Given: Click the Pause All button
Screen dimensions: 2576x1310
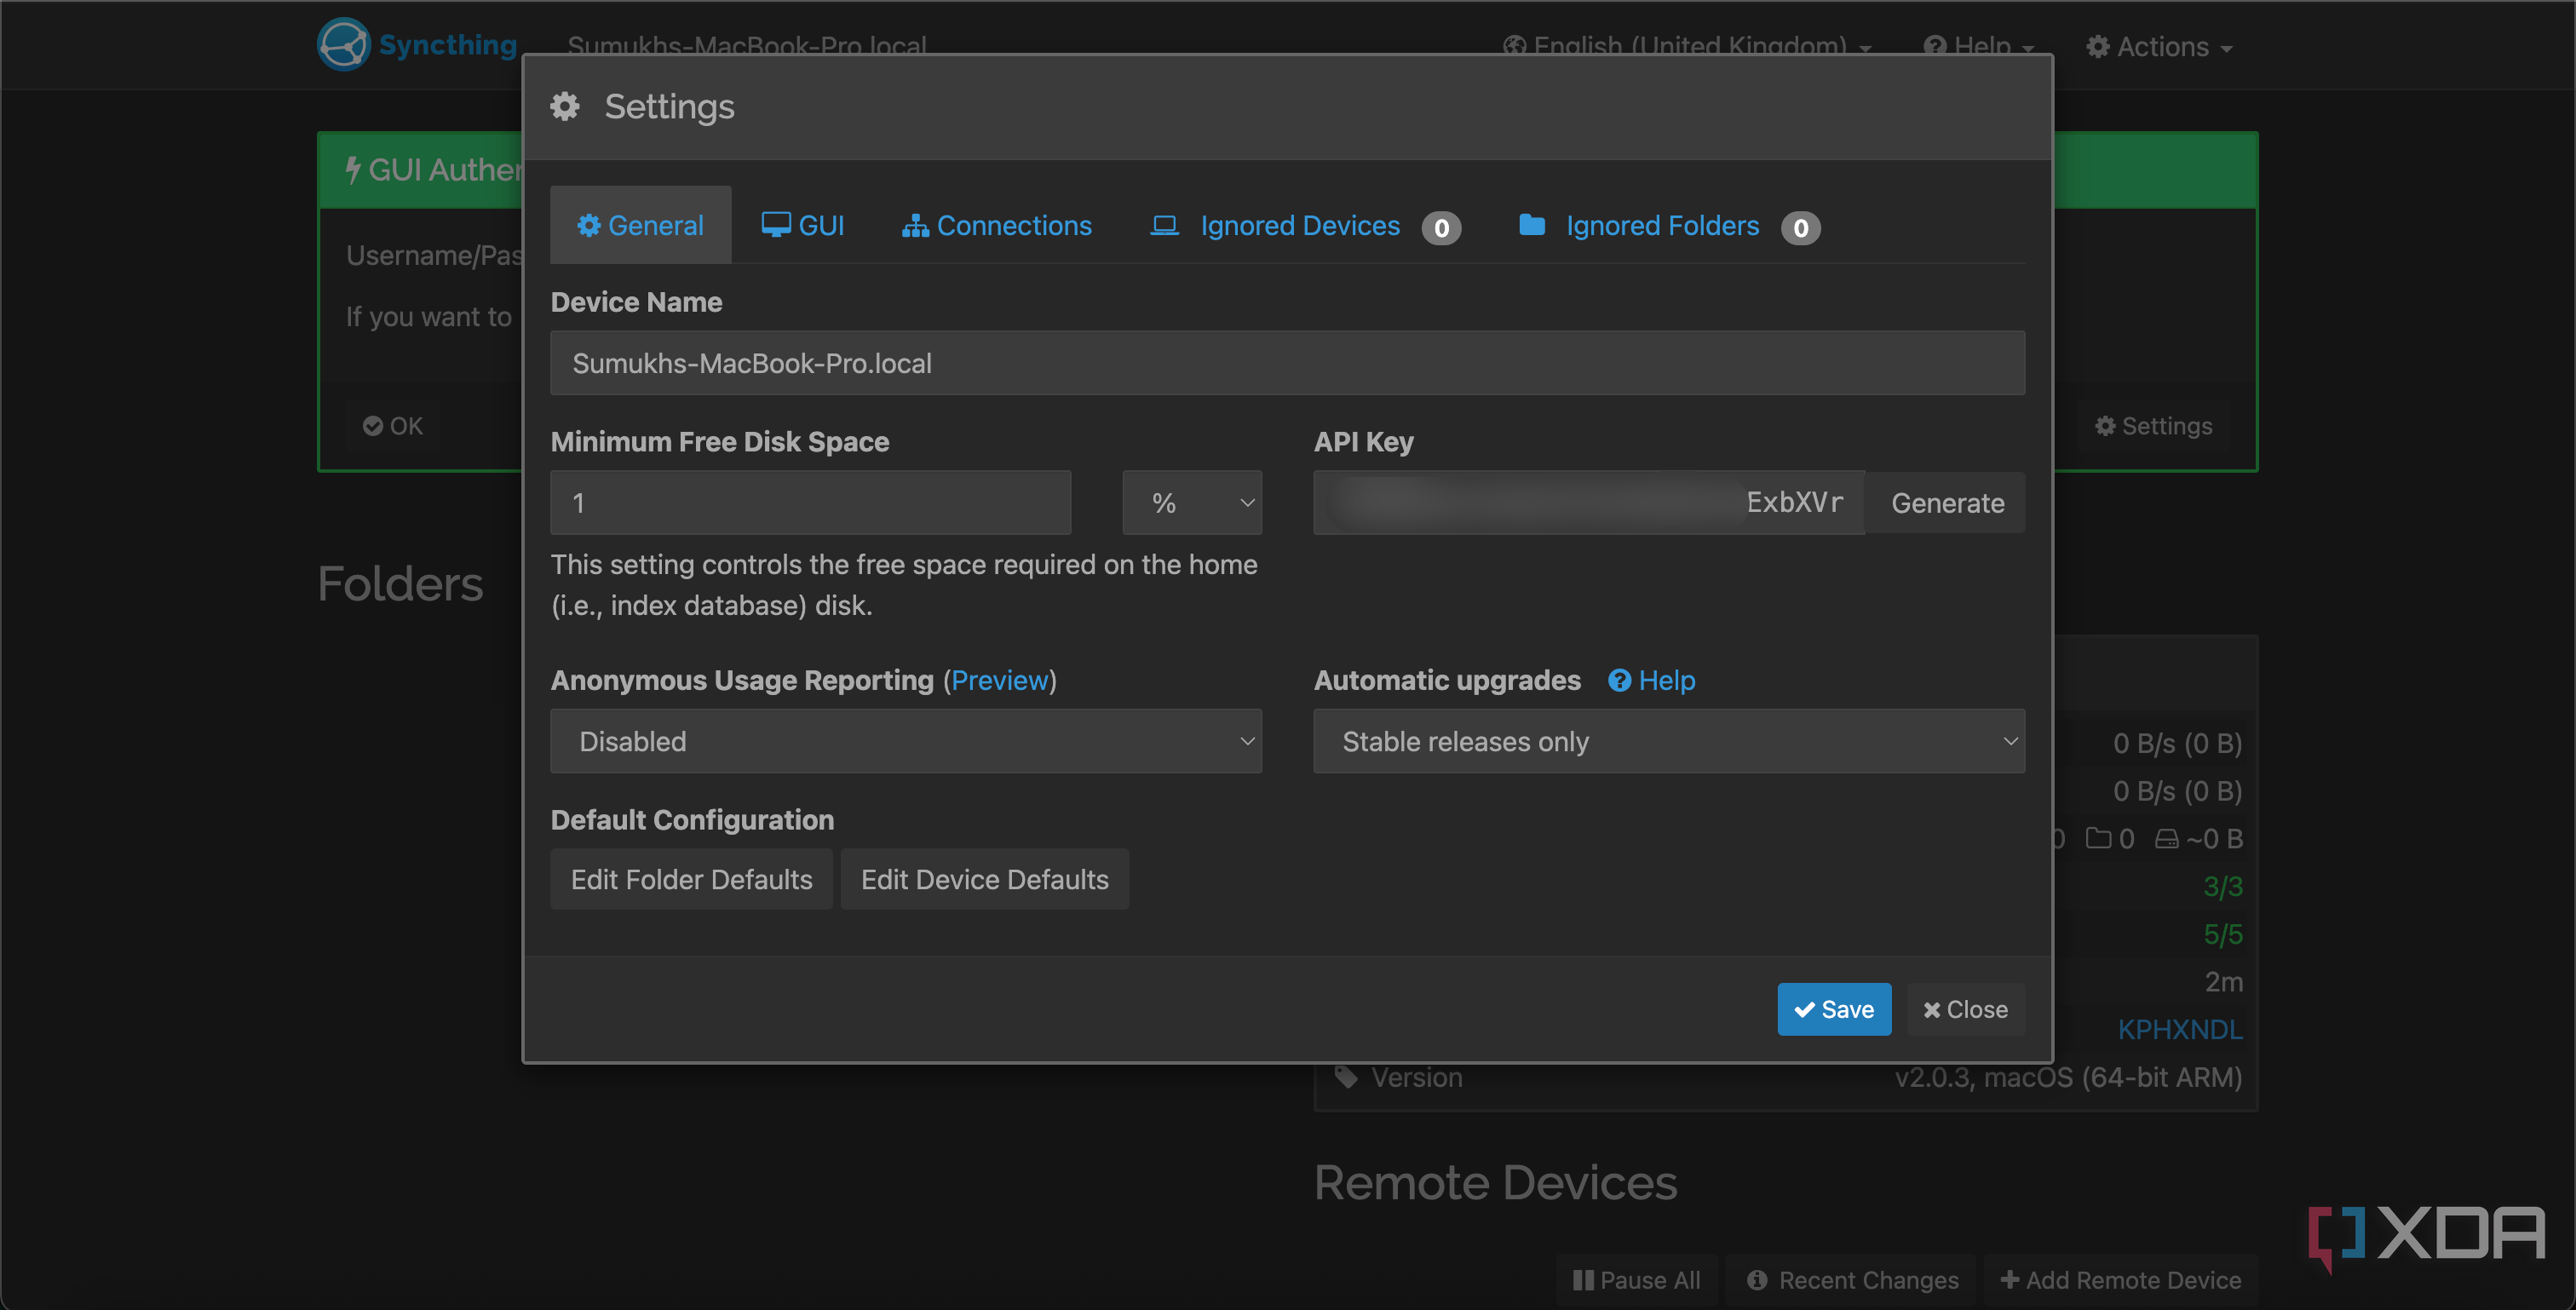Looking at the screenshot, I should click(x=1636, y=1280).
